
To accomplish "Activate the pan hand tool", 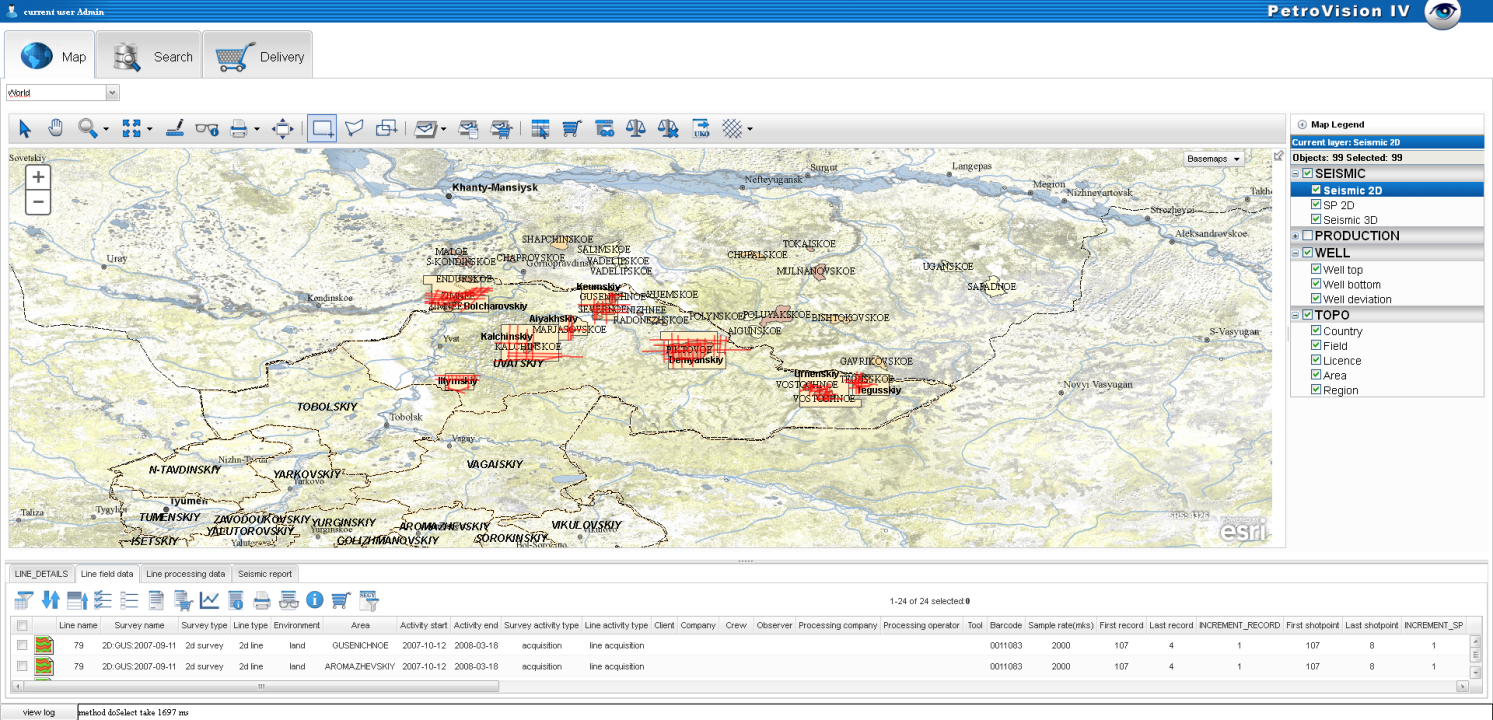I will (x=56, y=128).
